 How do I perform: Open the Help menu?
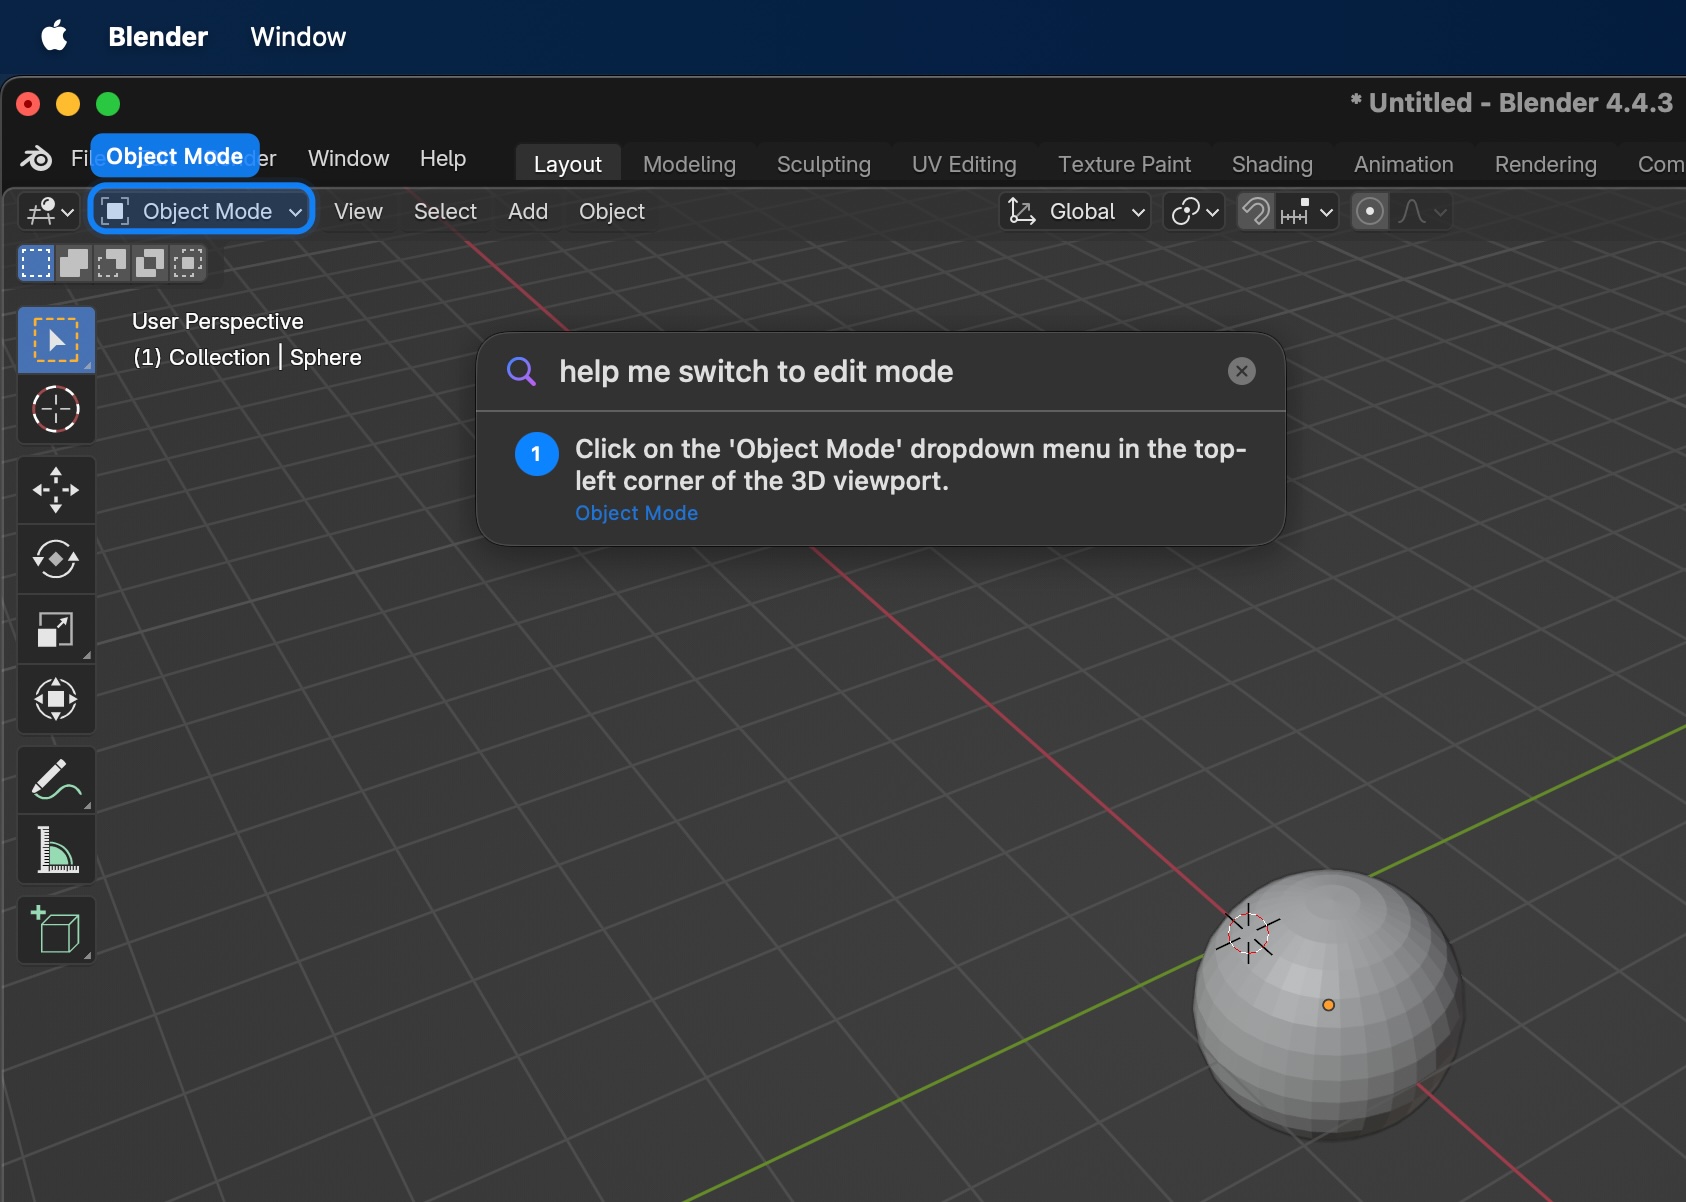[x=443, y=158]
